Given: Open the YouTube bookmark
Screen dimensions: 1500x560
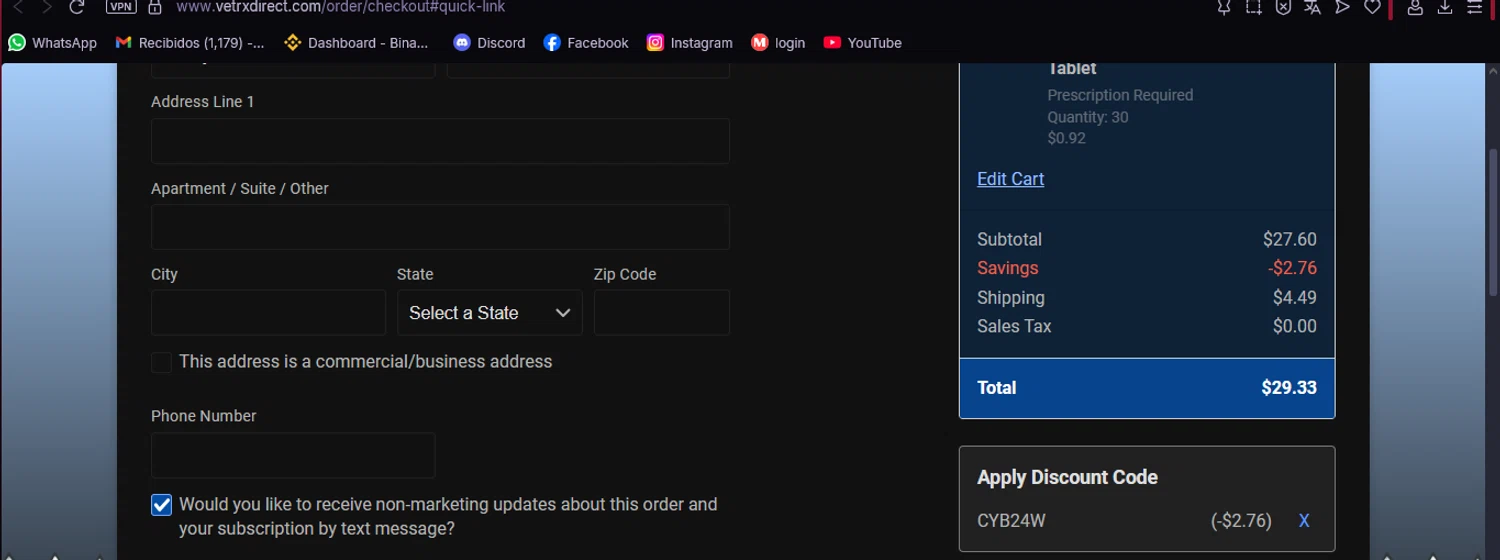Looking at the screenshot, I should 862,43.
